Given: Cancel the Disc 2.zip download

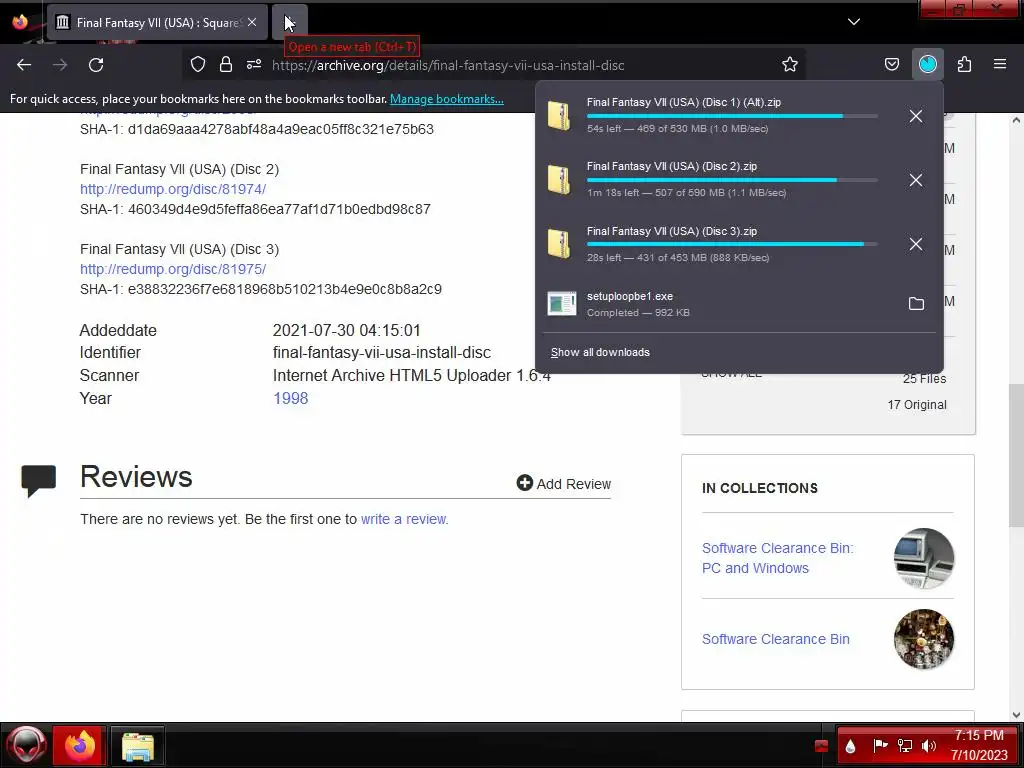Looking at the screenshot, I should click(x=916, y=180).
